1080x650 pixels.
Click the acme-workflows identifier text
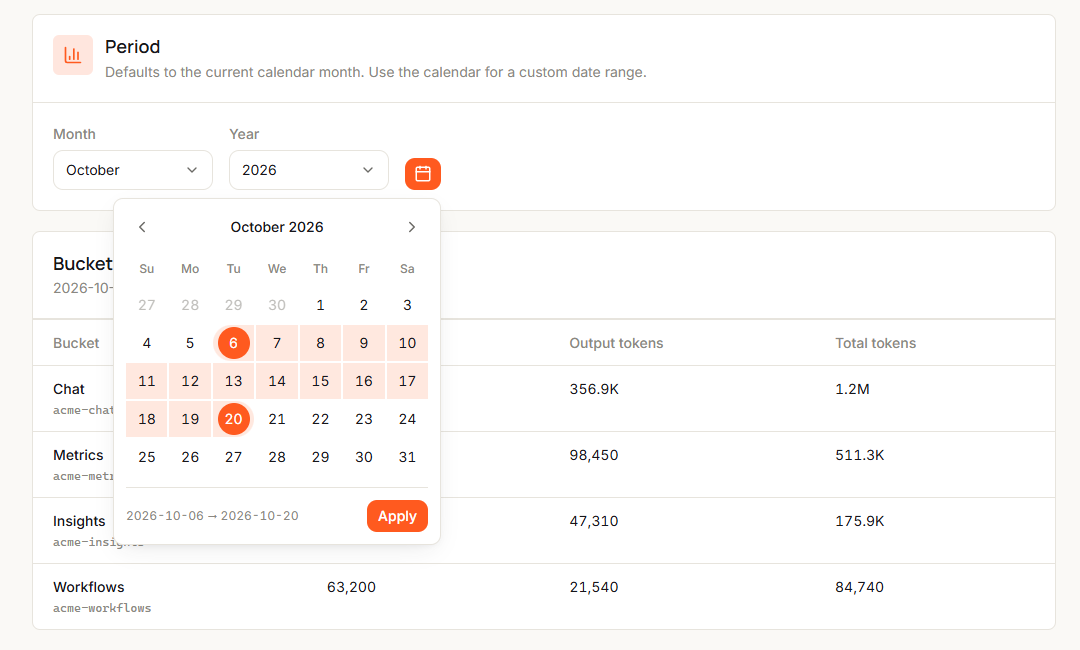tap(102, 608)
